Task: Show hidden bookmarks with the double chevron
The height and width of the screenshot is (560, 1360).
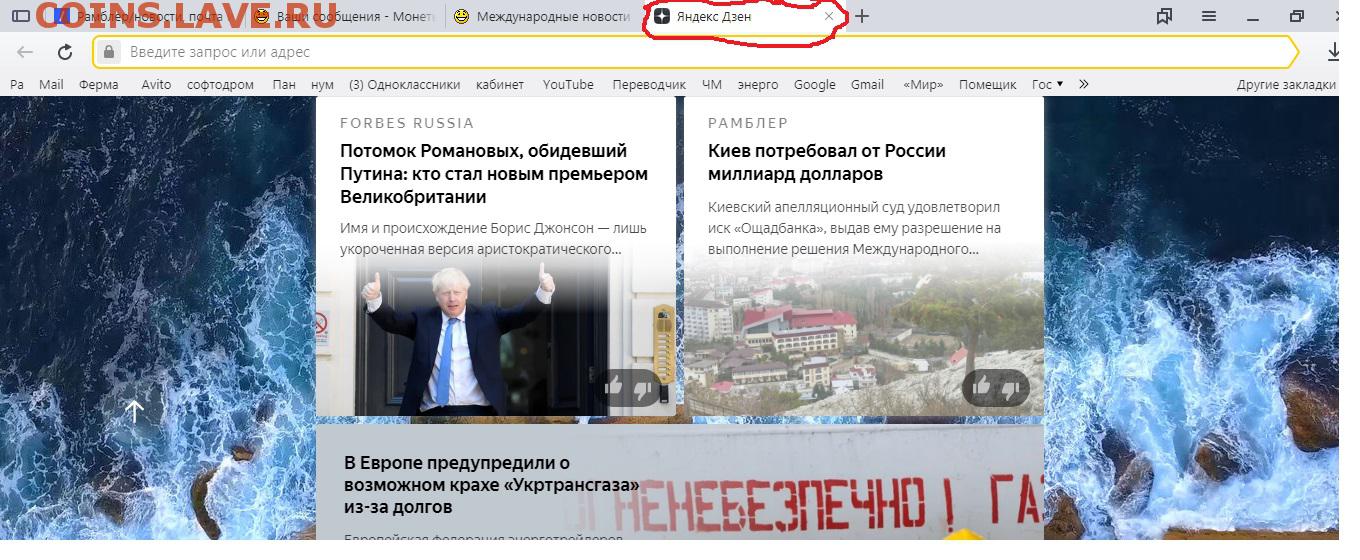Action: 1084,85
